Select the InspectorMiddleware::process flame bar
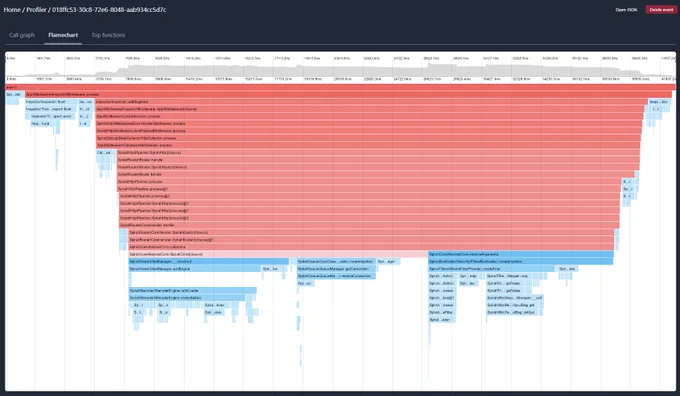The image size is (680, 396). tap(348, 95)
